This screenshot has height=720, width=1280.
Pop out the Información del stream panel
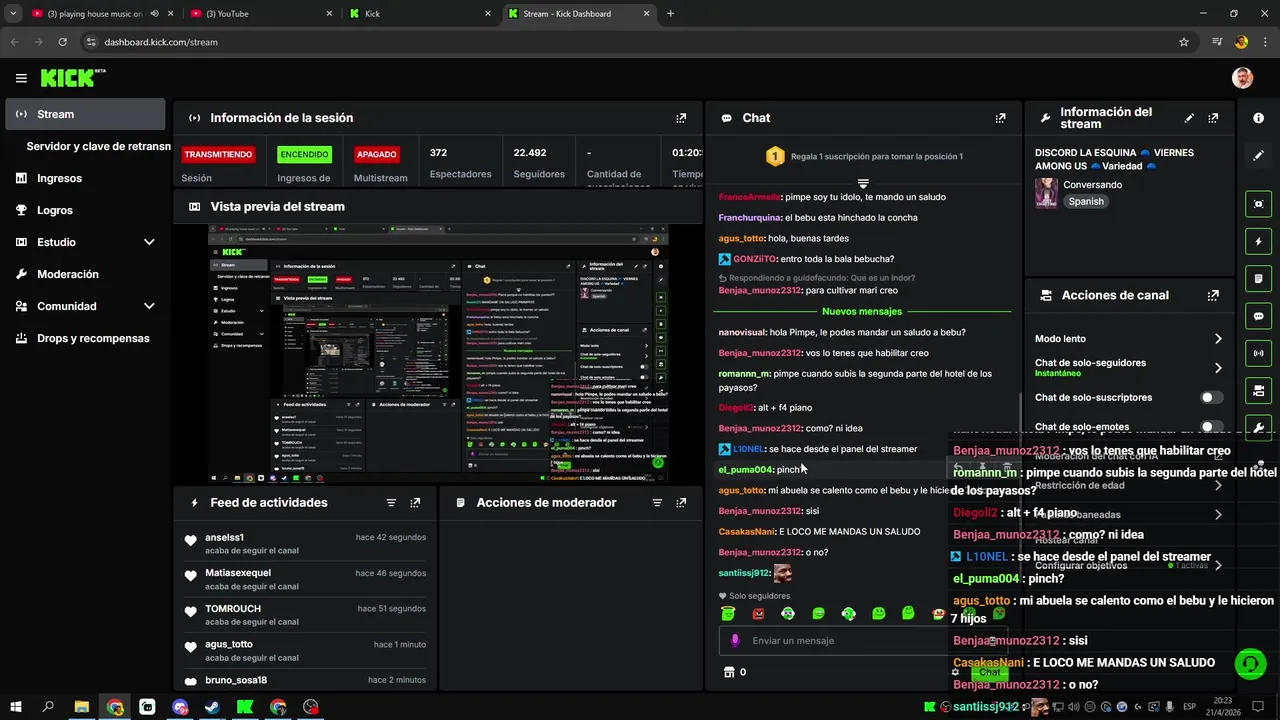[1213, 118]
